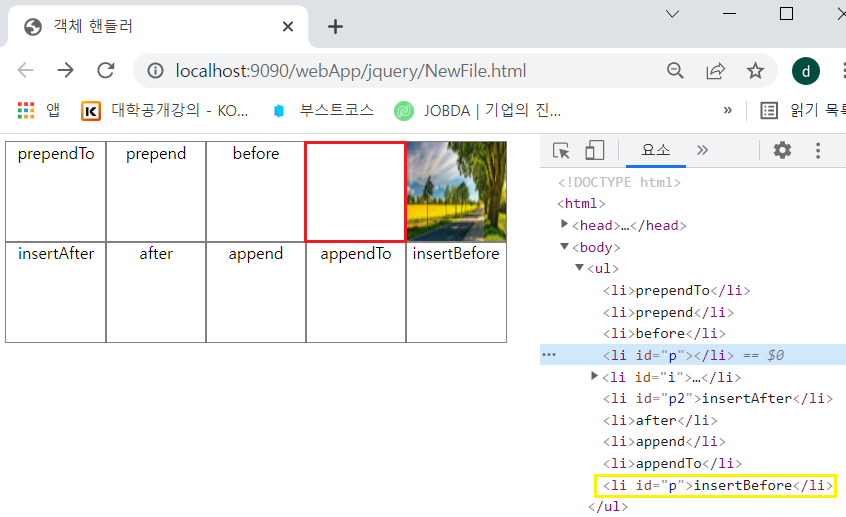
Task: Select the <li>prepend</li> DOM node
Action: click(668, 312)
